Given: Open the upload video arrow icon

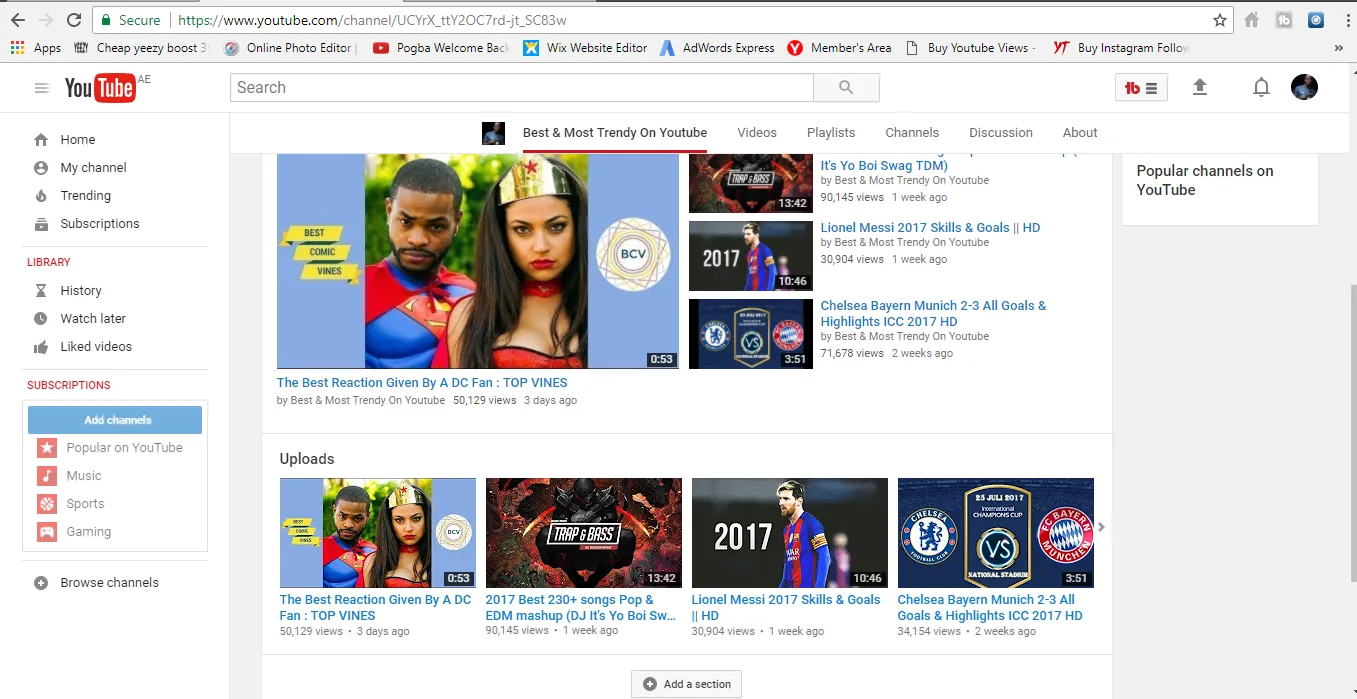Looking at the screenshot, I should [x=1200, y=88].
